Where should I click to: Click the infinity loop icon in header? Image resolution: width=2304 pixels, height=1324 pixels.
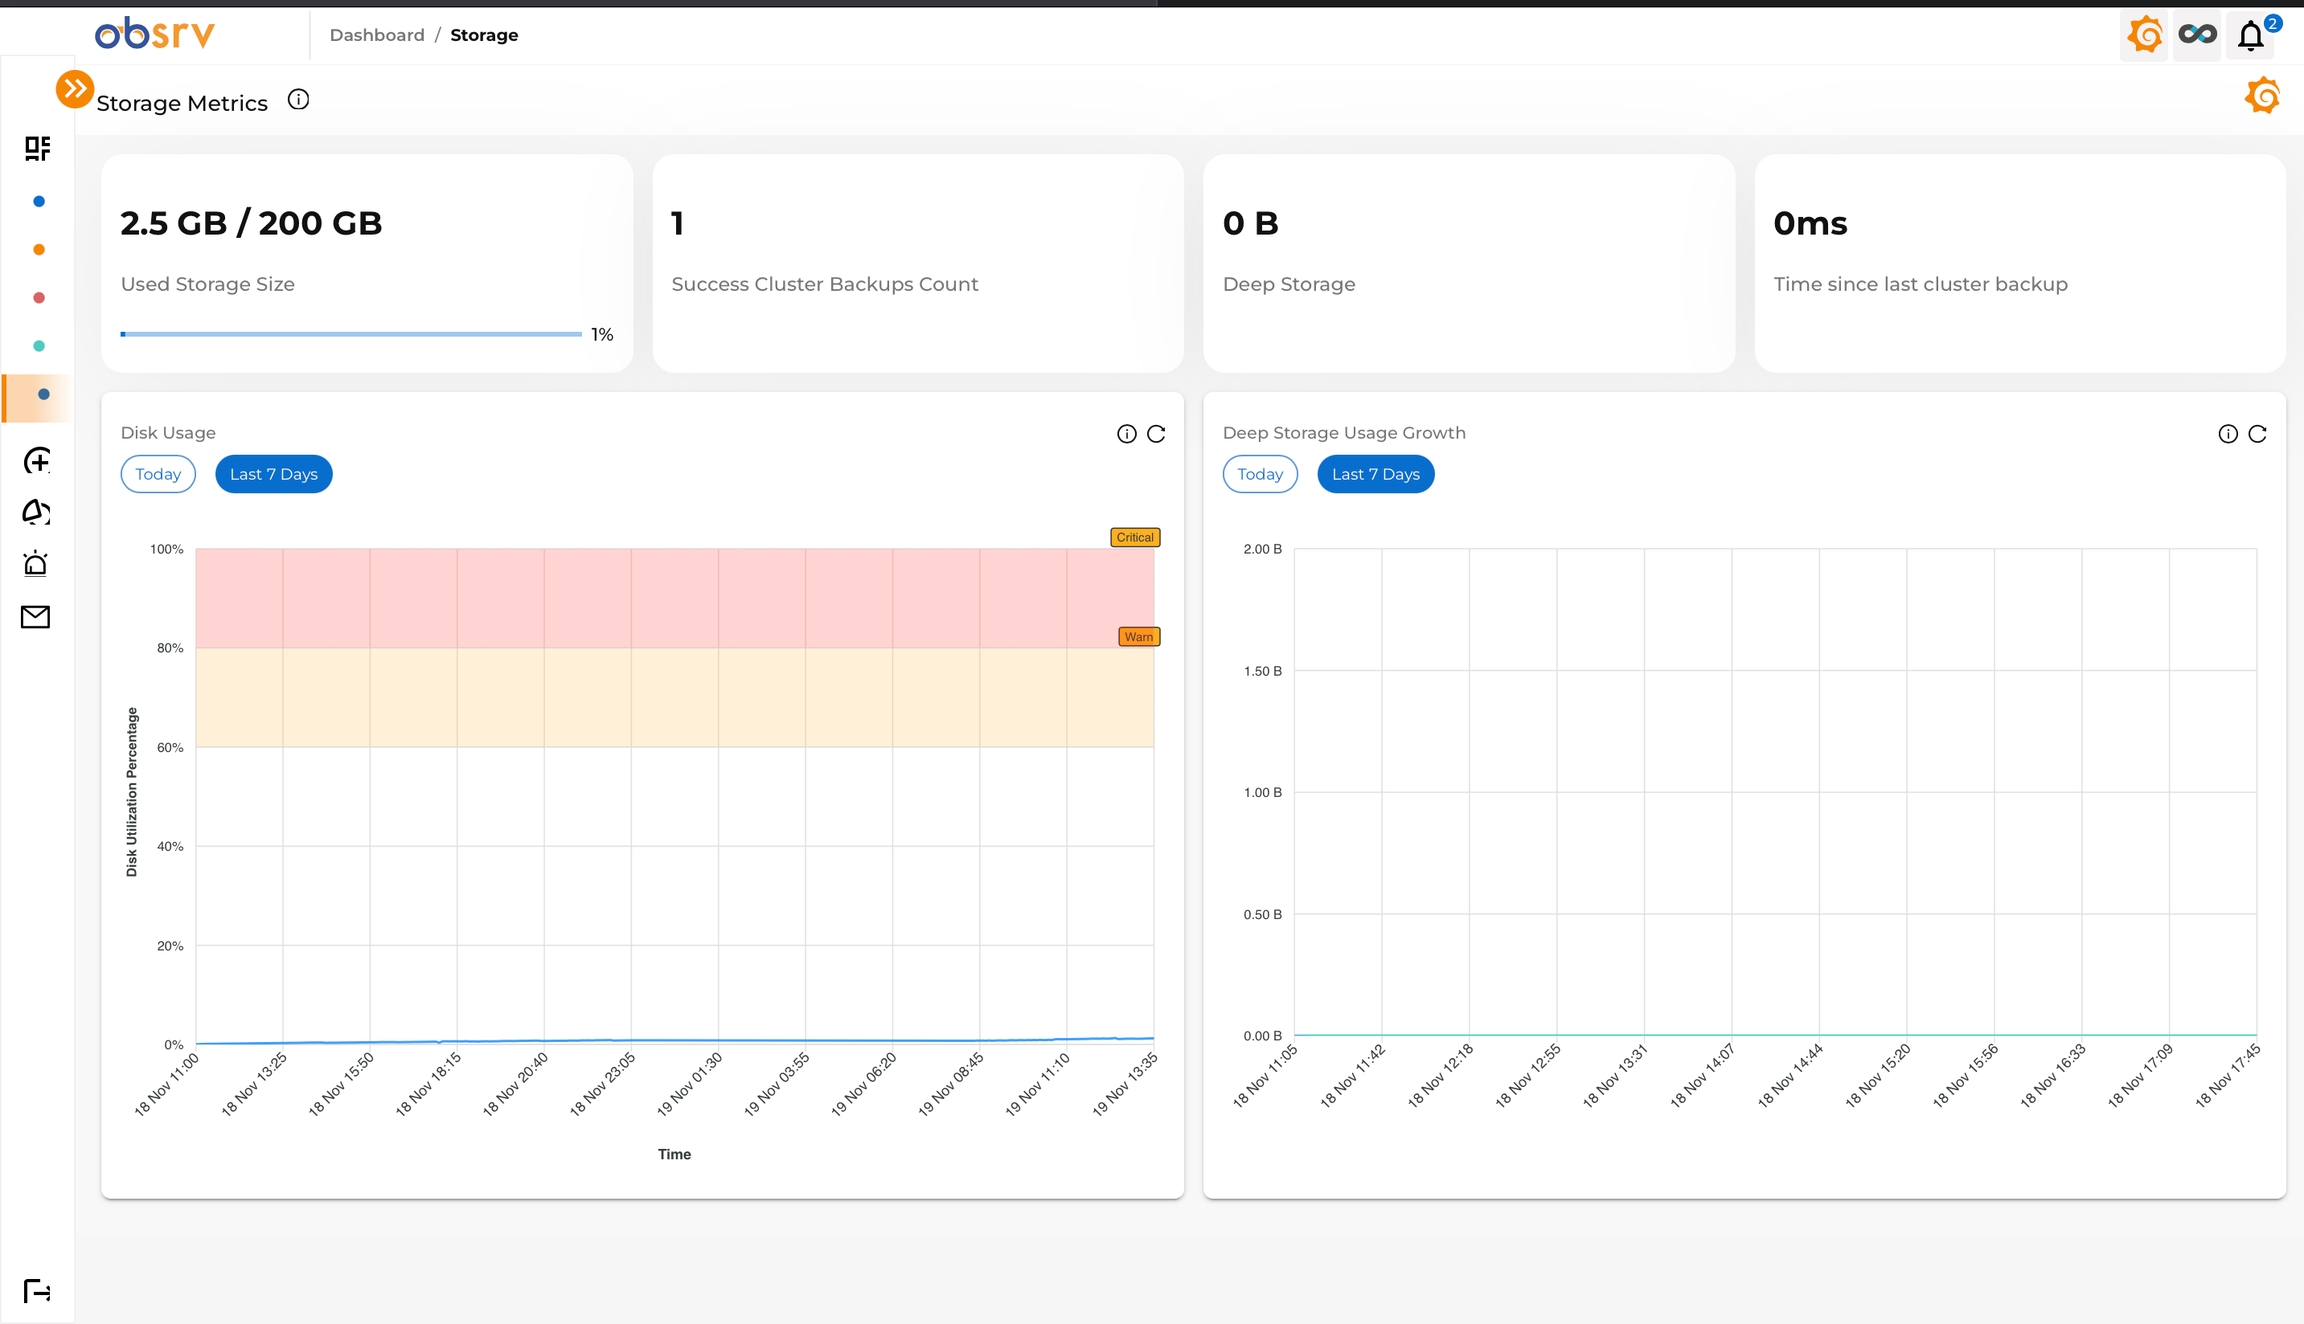point(2197,35)
